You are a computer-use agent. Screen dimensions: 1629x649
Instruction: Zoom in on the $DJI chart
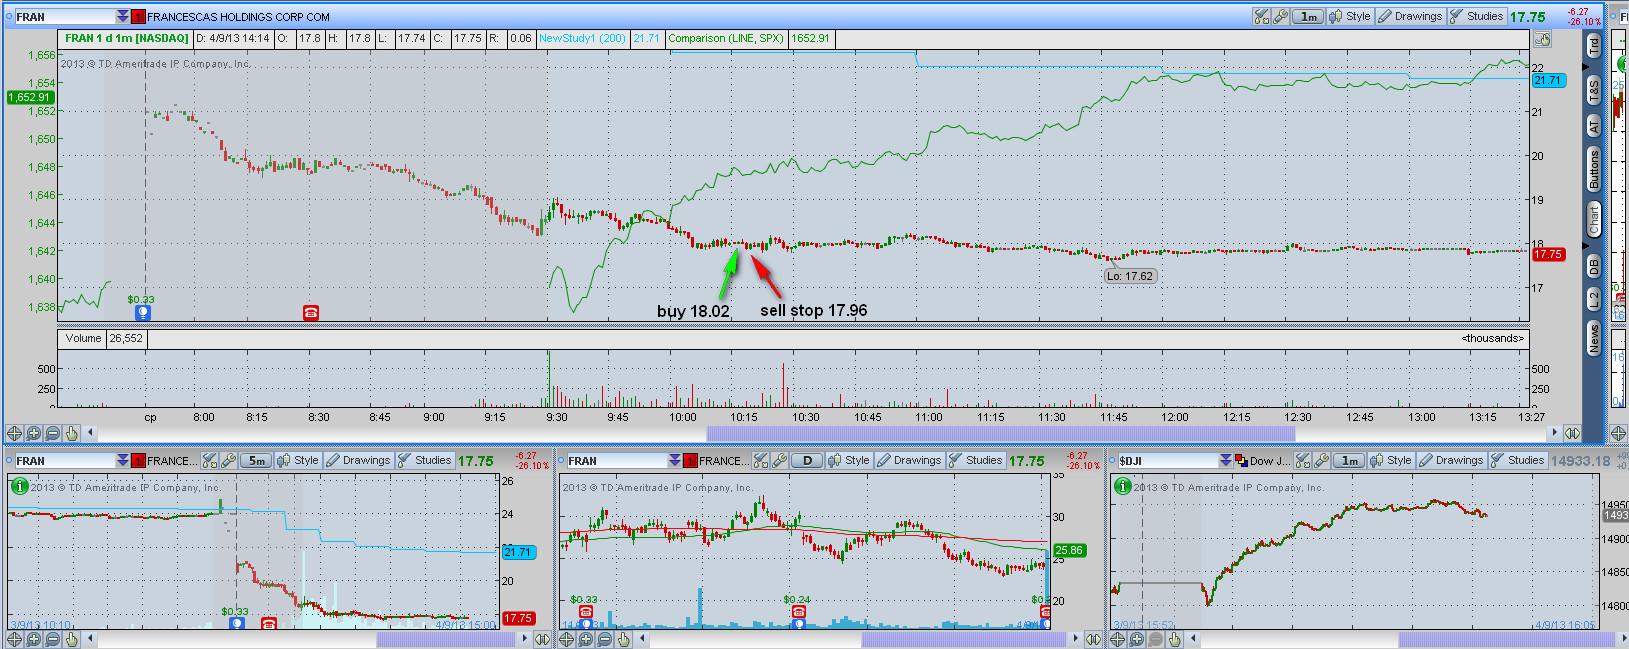click(x=1136, y=639)
